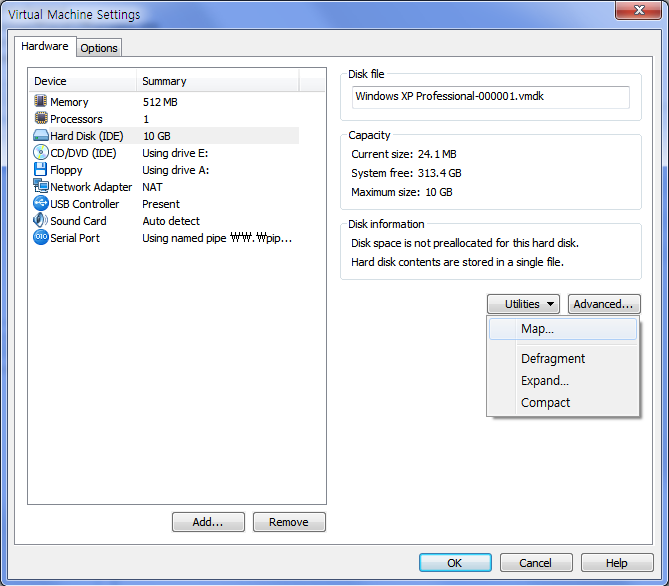669x586 pixels.
Task: Click the Cancel button
Action: point(536,563)
